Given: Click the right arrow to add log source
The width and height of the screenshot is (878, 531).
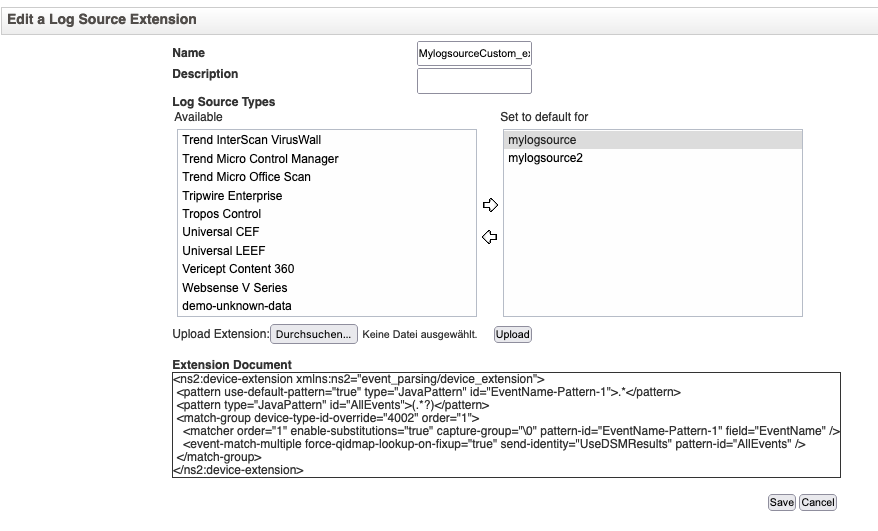Looking at the screenshot, I should (x=489, y=205).
